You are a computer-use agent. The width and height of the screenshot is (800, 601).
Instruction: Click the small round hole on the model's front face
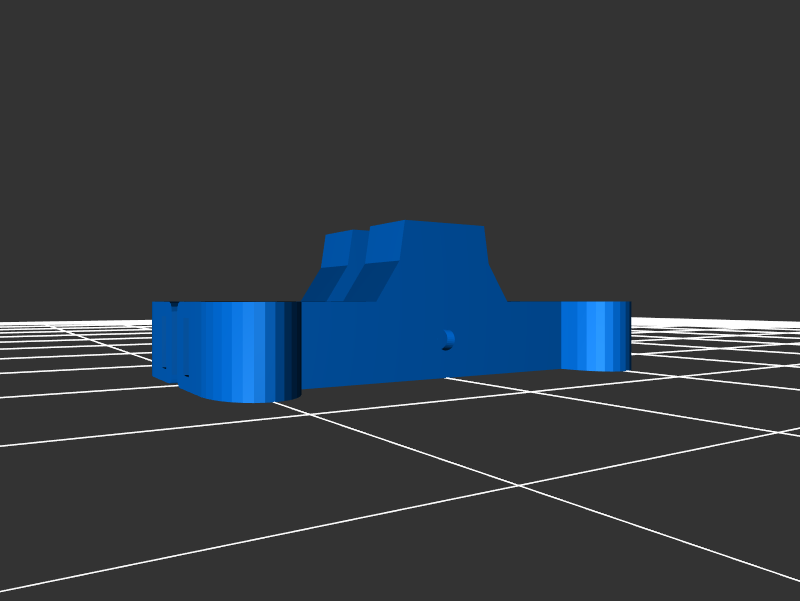coord(448,340)
